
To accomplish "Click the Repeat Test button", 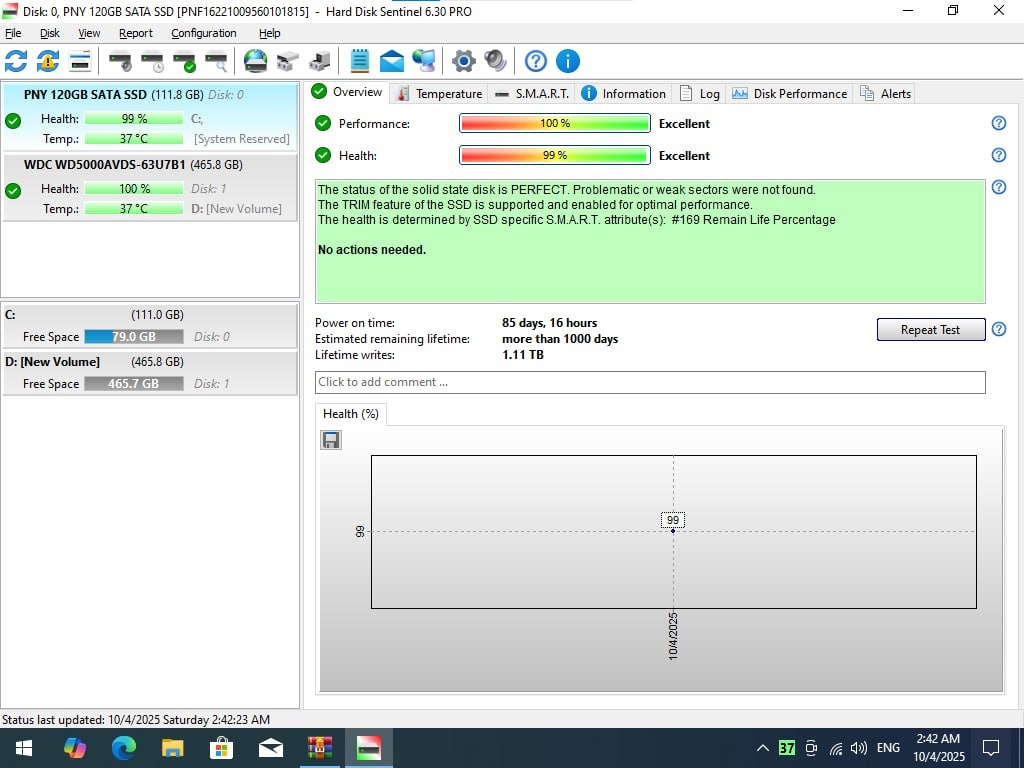I will [930, 330].
